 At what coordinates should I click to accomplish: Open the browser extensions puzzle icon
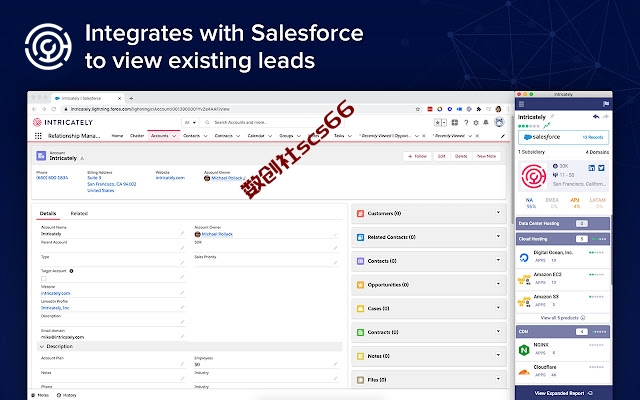(x=479, y=109)
